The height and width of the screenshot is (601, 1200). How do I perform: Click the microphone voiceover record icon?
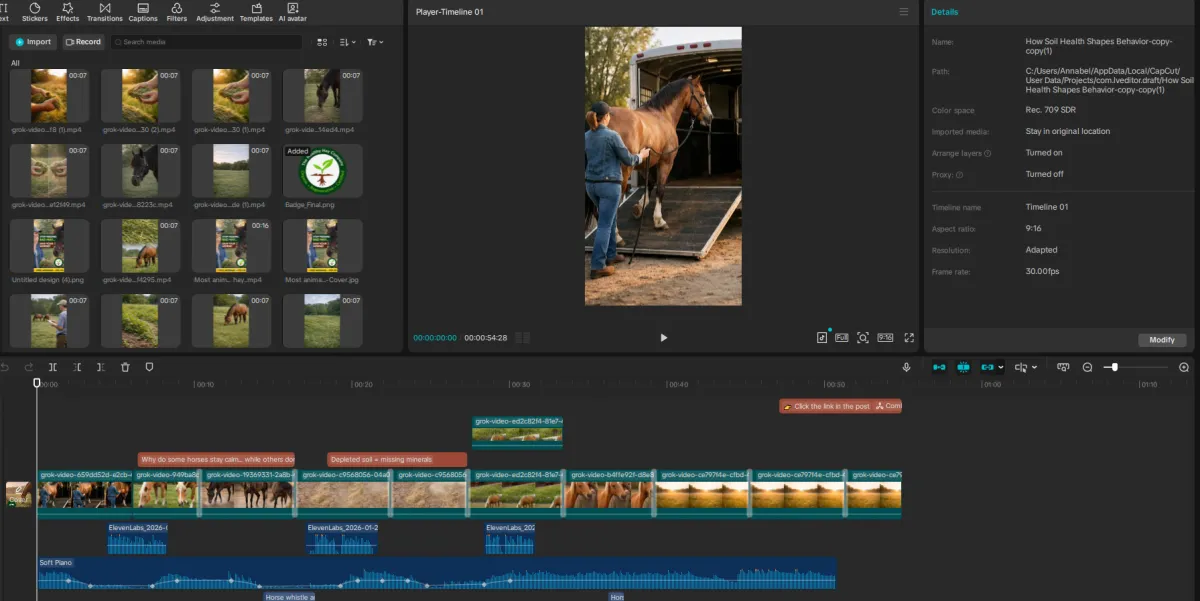pyautogui.click(x=906, y=367)
